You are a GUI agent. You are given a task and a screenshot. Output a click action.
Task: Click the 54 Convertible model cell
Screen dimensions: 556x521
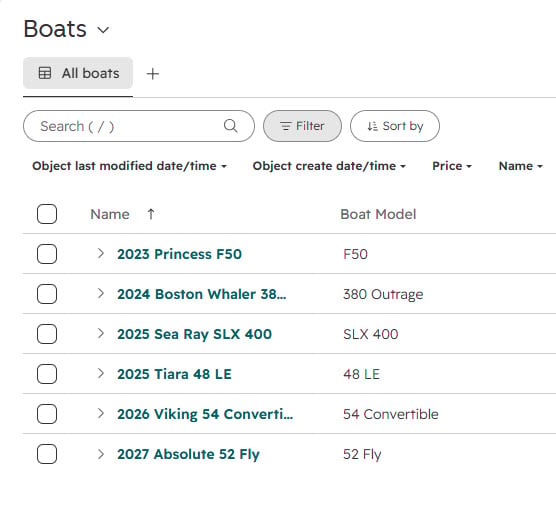pyautogui.click(x=390, y=414)
